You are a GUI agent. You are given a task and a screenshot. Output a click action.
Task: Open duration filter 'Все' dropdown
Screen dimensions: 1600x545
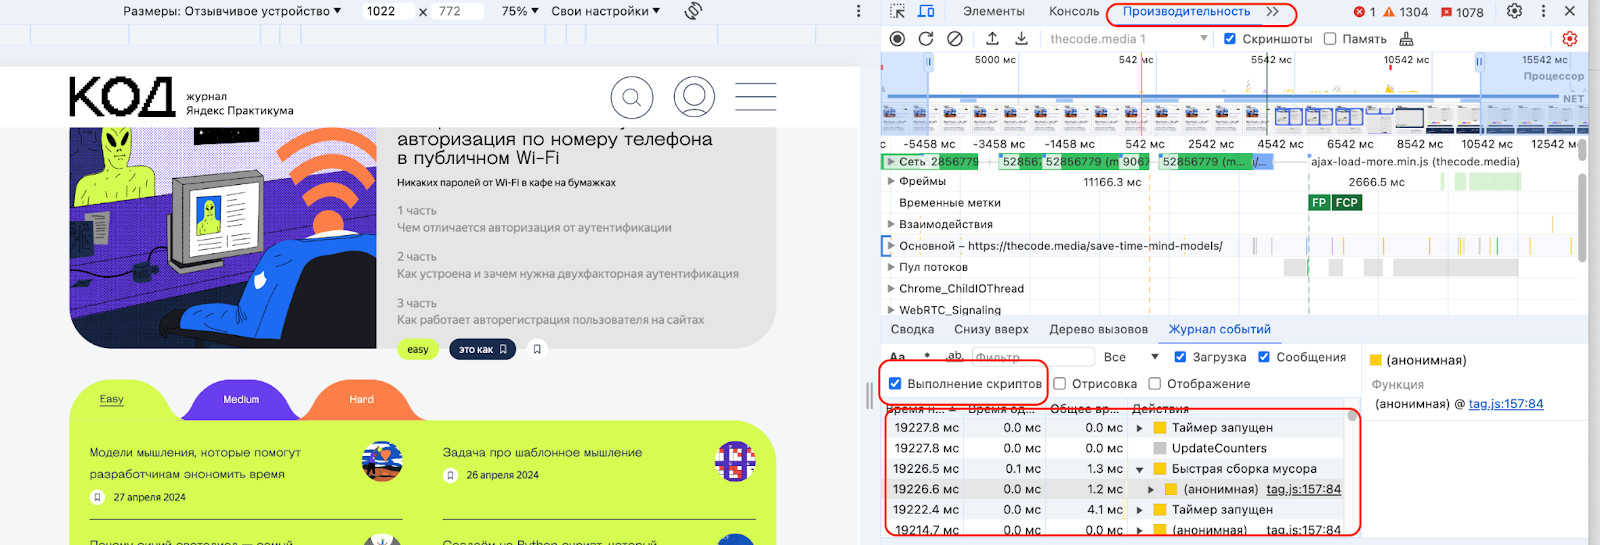pos(1131,357)
